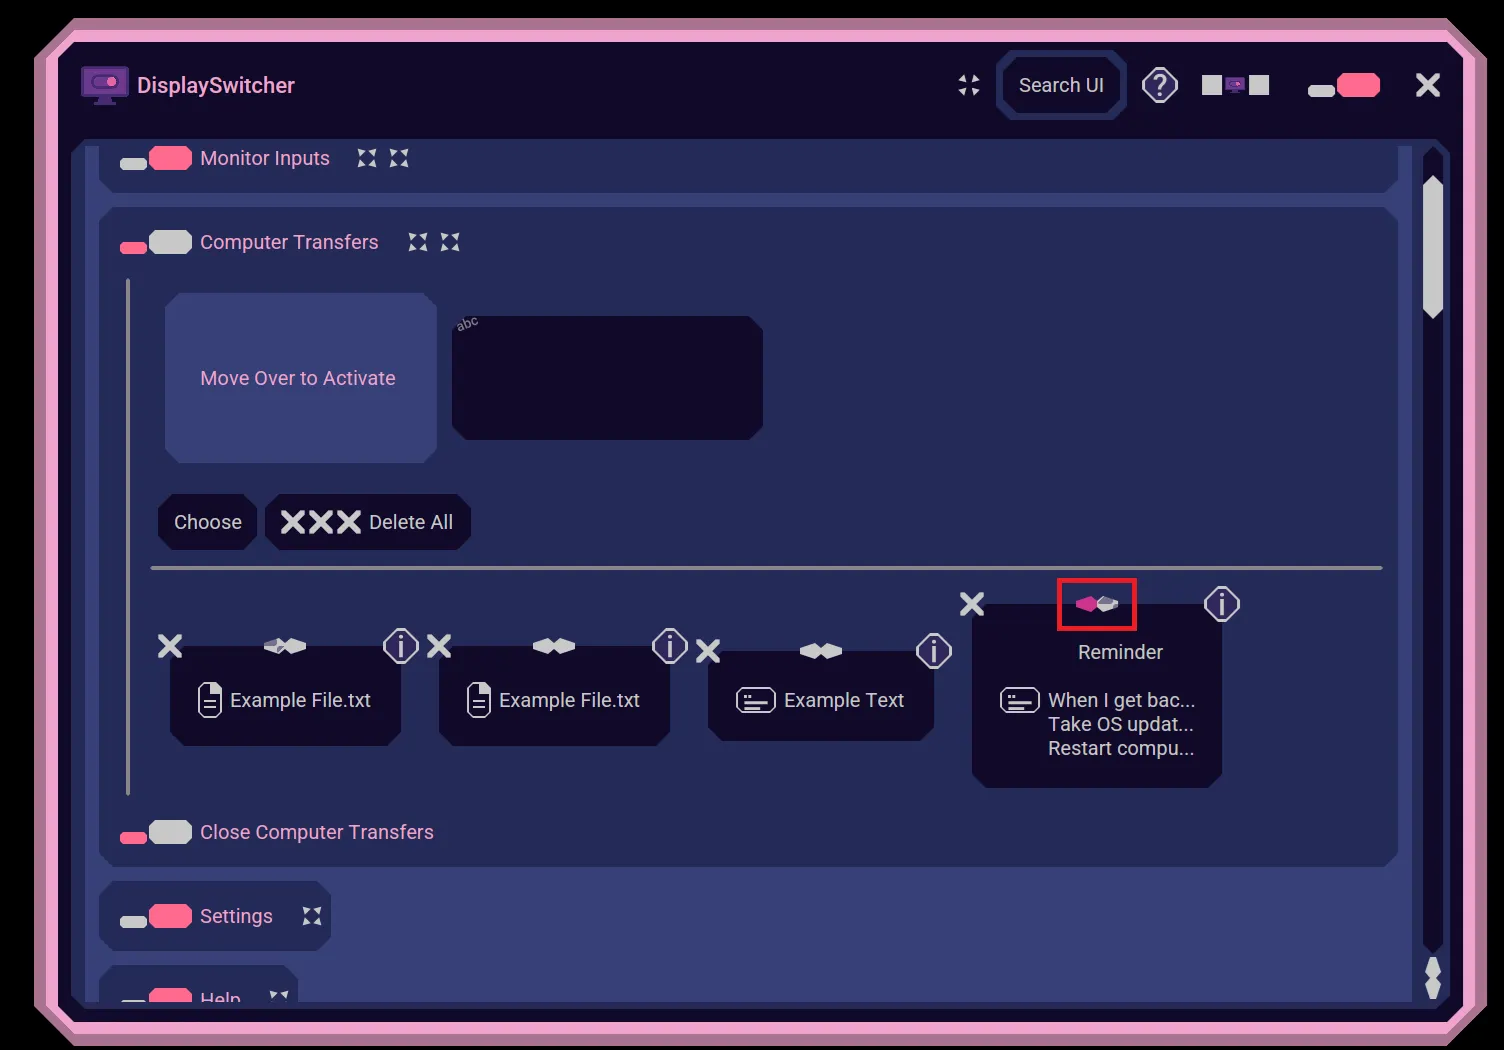Open info icon of second Example File.txt card
This screenshot has width=1504, height=1050.
pos(670,646)
